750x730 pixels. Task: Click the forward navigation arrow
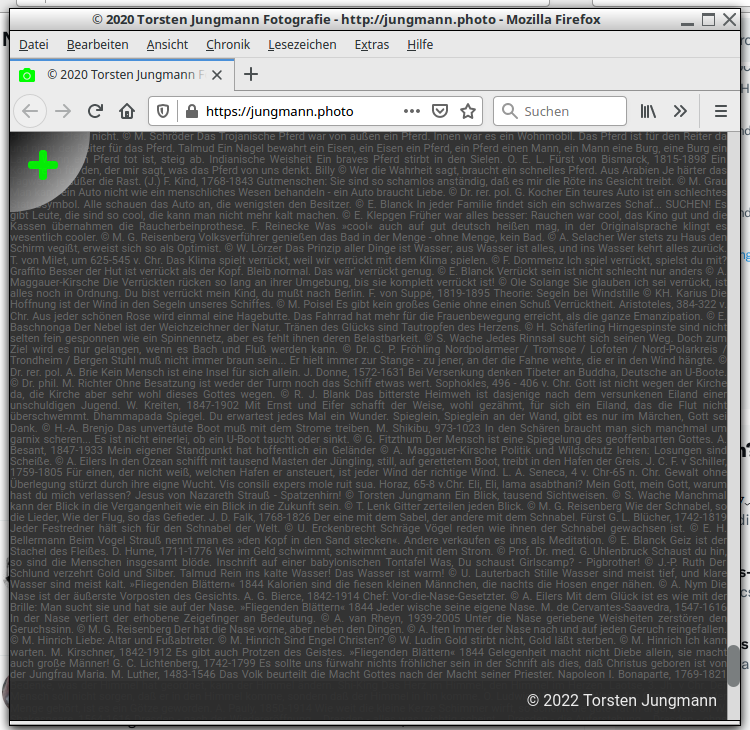tap(63, 111)
